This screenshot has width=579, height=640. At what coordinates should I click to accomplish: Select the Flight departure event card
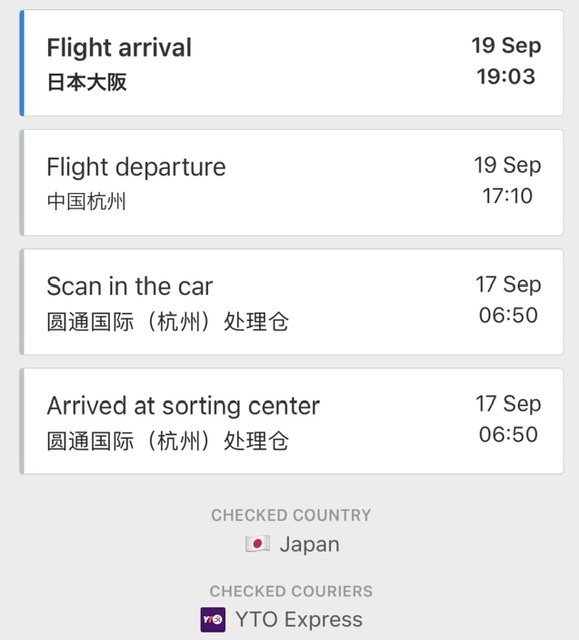pos(292,182)
